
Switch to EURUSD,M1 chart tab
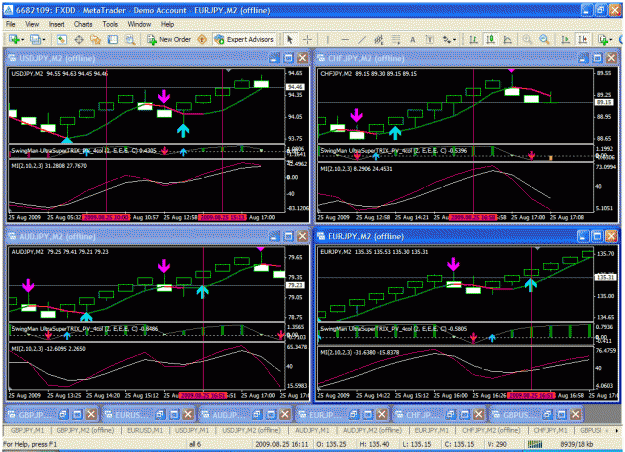click(x=145, y=430)
